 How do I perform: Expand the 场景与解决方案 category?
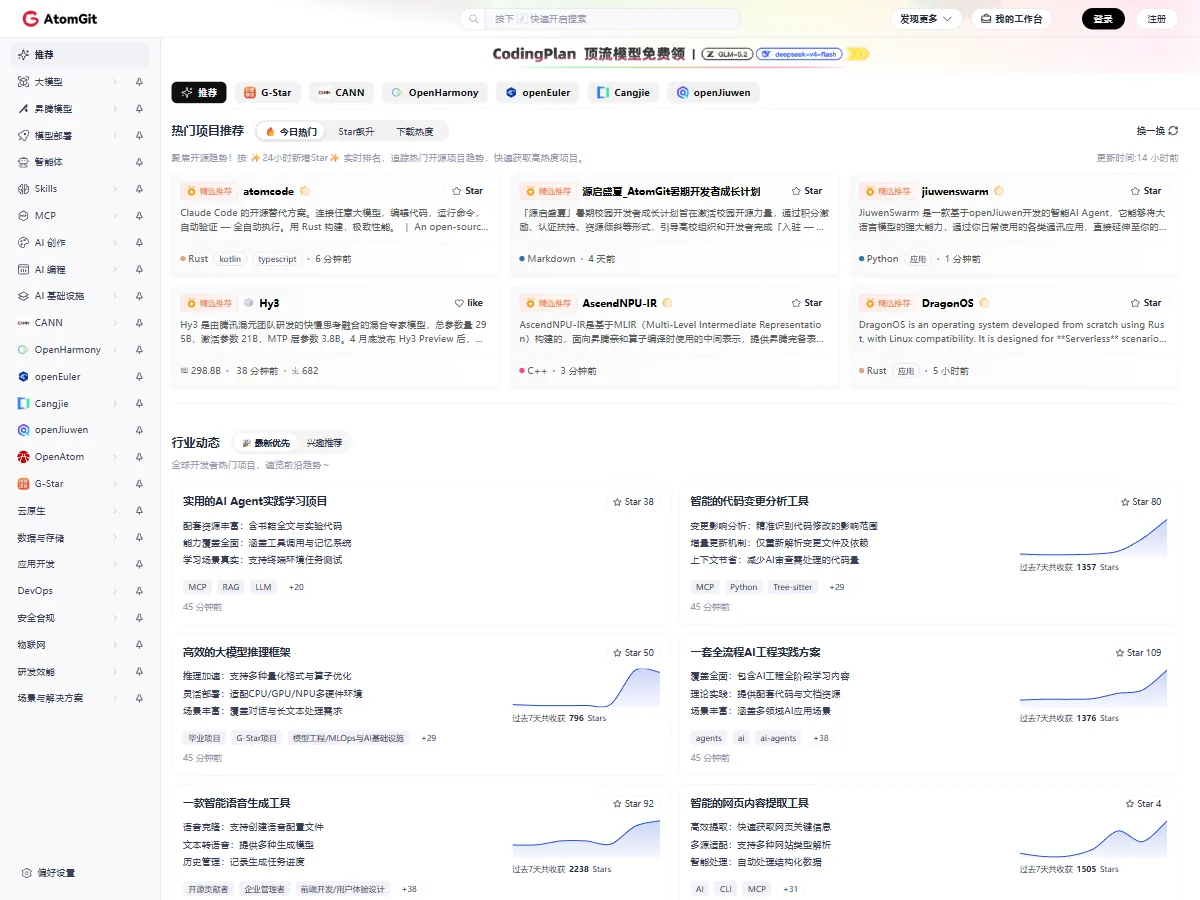coord(115,698)
